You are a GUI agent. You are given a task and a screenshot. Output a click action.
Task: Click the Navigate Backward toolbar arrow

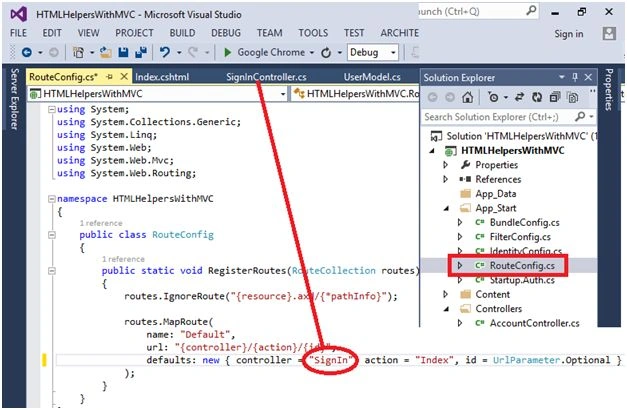[27, 52]
